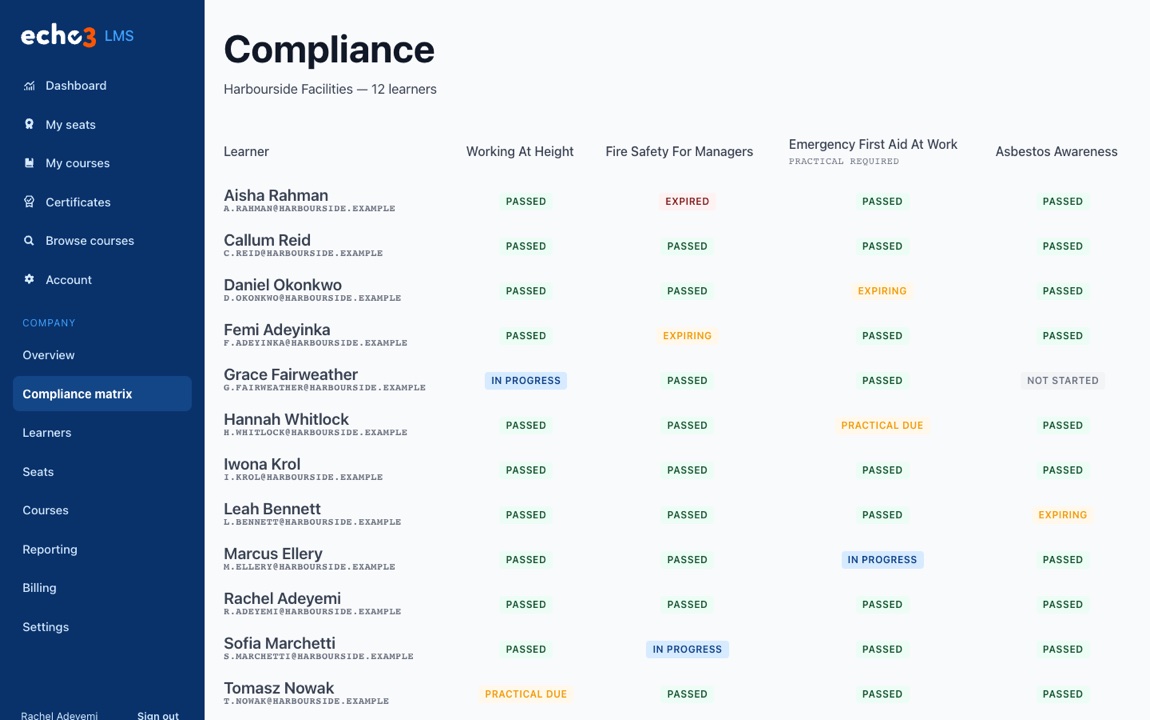
Task: Click Grace Fairweather's NOT STARTED badge
Action: click(1063, 381)
